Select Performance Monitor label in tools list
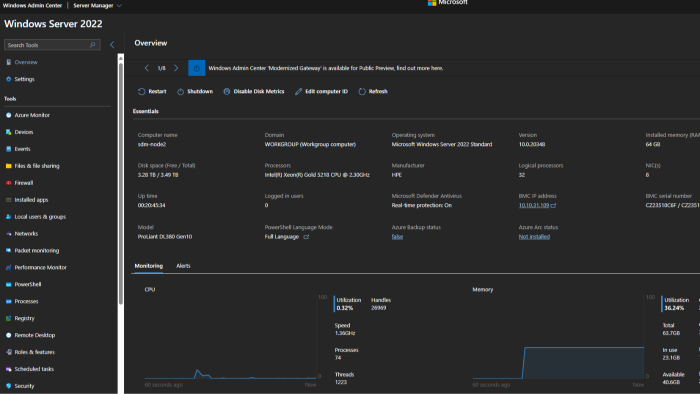700x394 pixels. point(40,268)
